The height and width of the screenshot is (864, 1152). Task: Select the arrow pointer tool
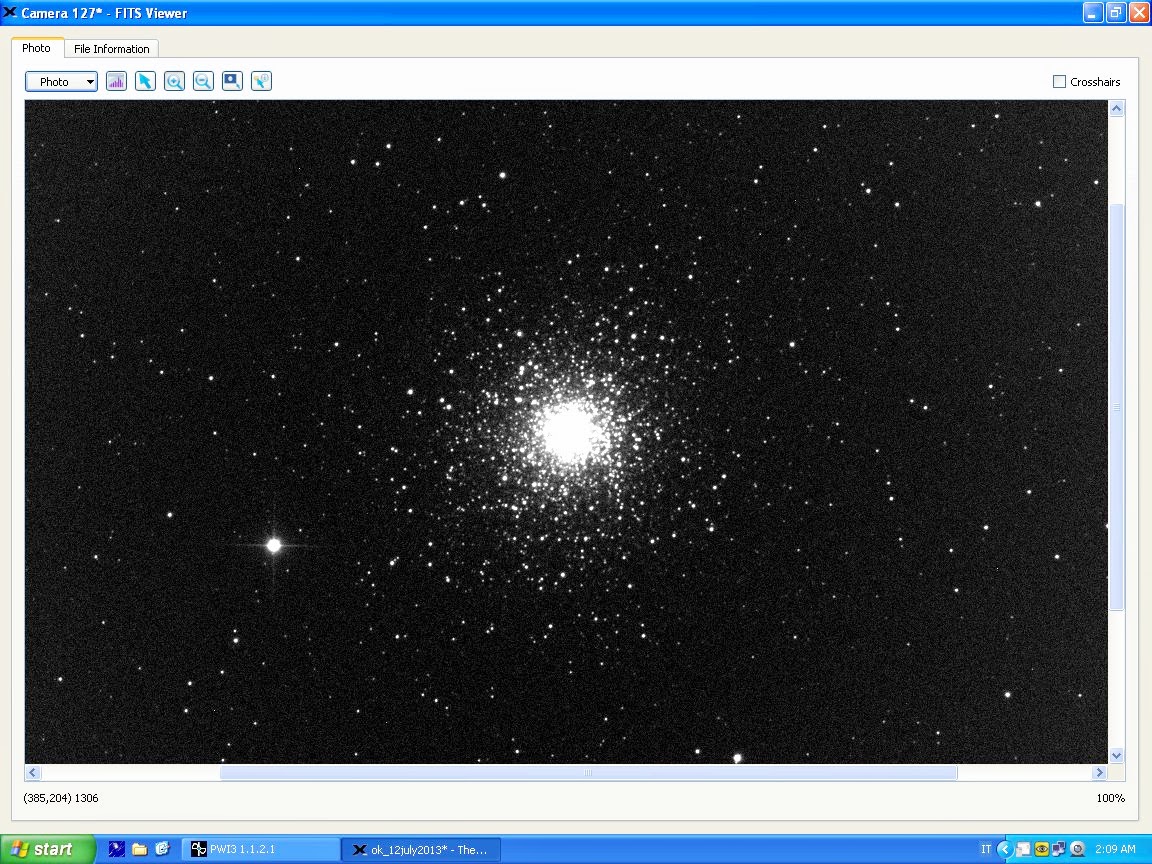(145, 82)
